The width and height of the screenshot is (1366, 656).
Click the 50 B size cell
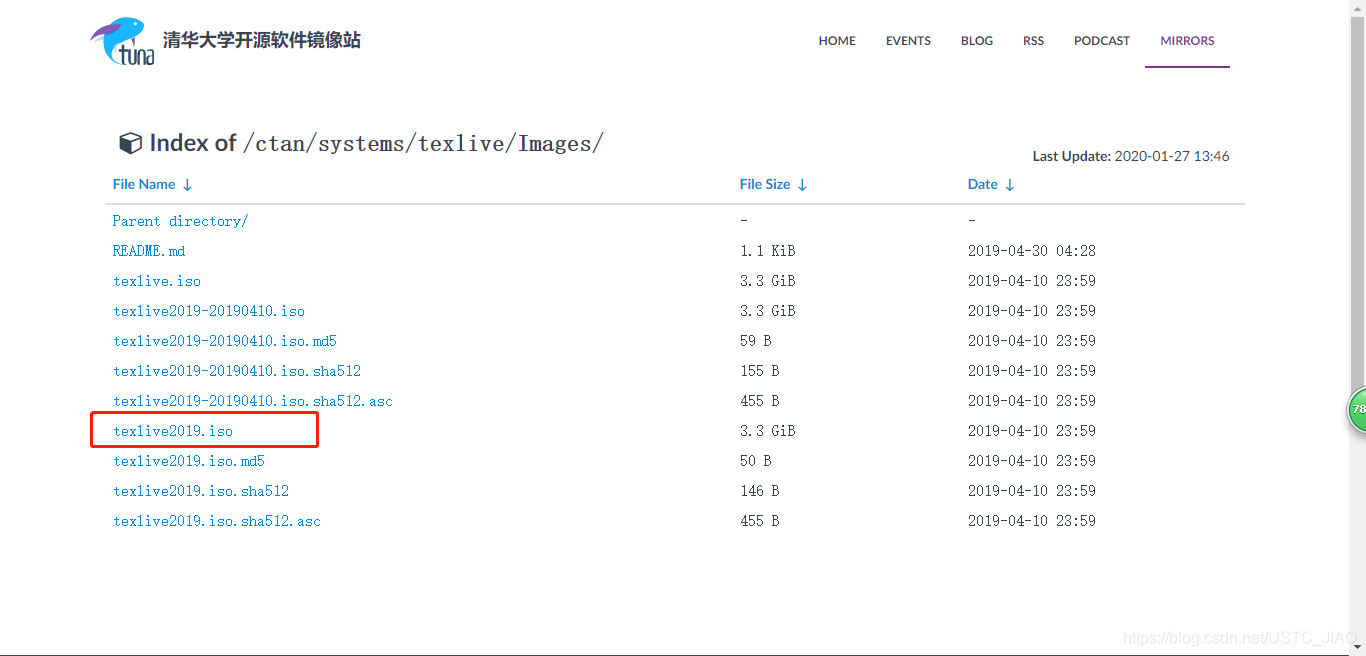[755, 461]
